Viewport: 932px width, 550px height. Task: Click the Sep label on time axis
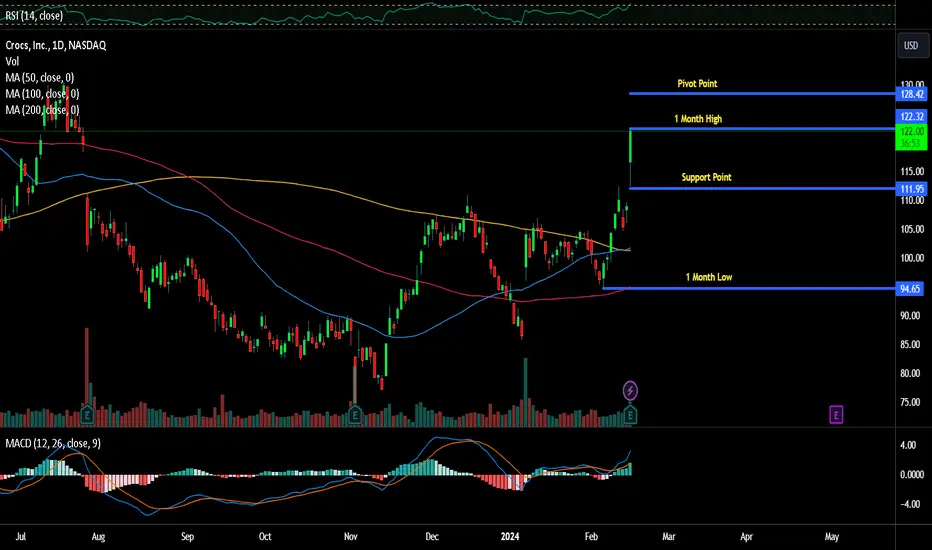(187, 536)
